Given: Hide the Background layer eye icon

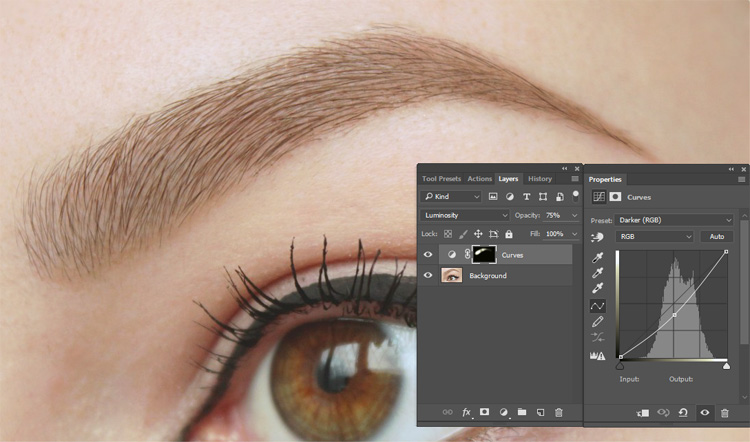Looking at the screenshot, I should [428, 275].
